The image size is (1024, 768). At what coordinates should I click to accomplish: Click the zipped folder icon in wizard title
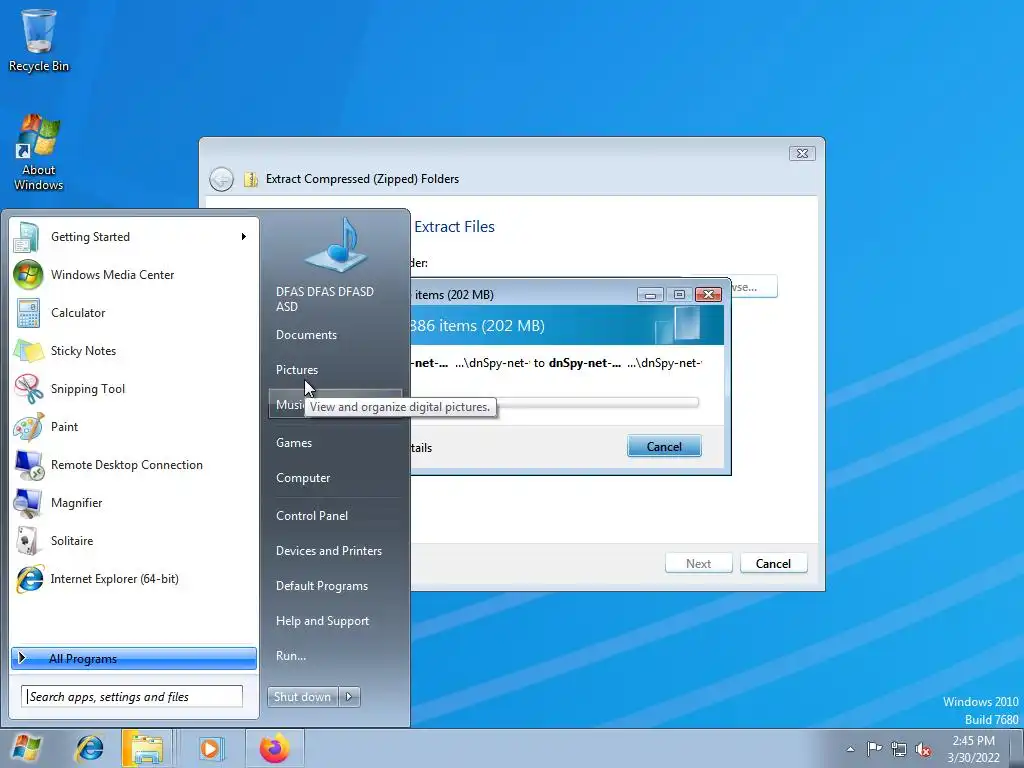pos(251,179)
